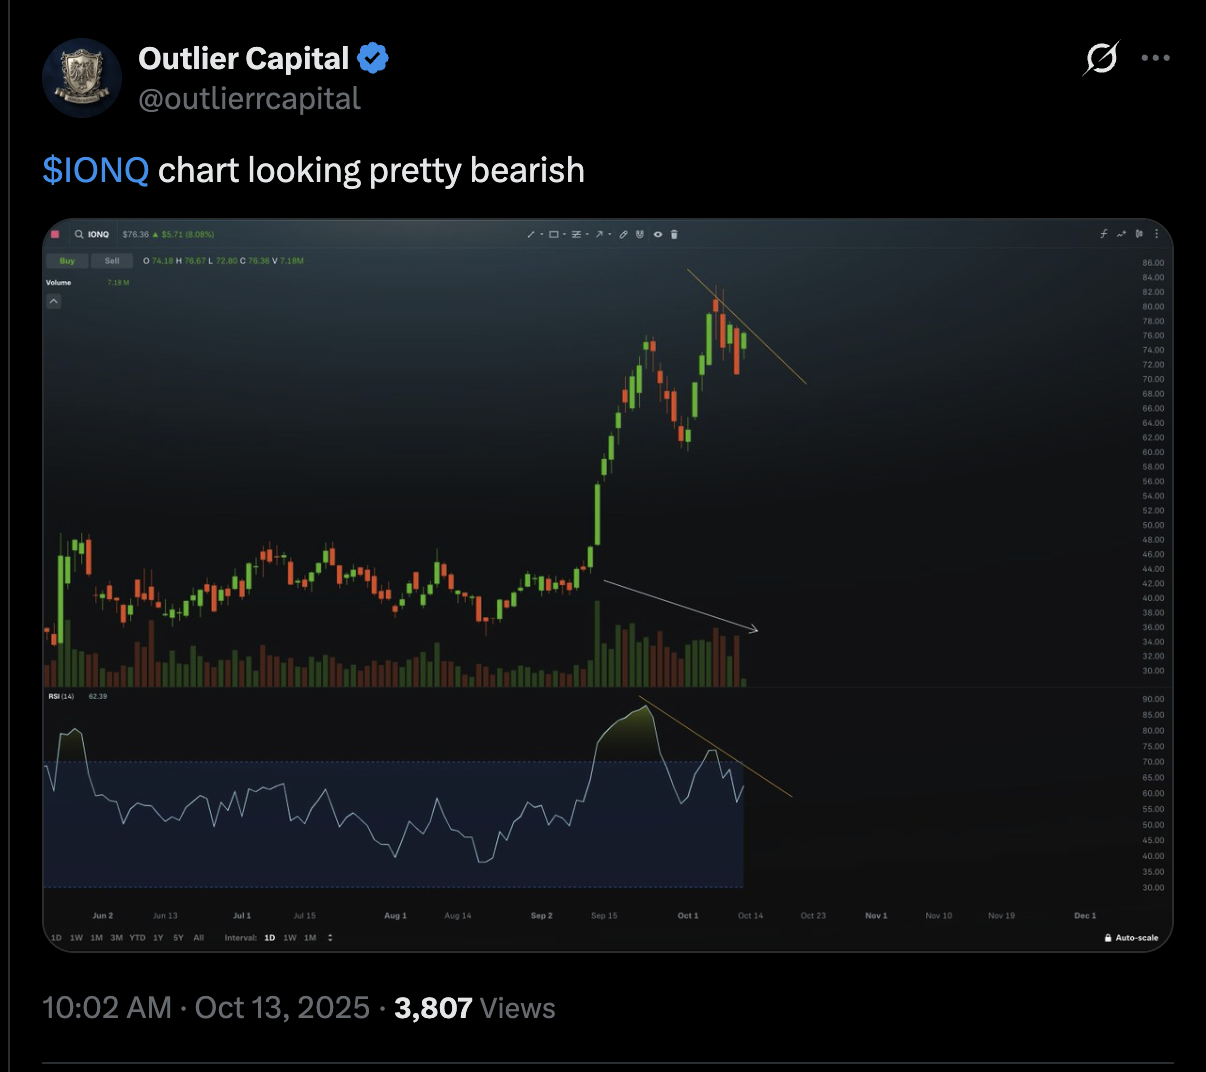The width and height of the screenshot is (1206, 1072).
Task: Collapse the Volume indicator panel chevron
Action: coord(54,301)
